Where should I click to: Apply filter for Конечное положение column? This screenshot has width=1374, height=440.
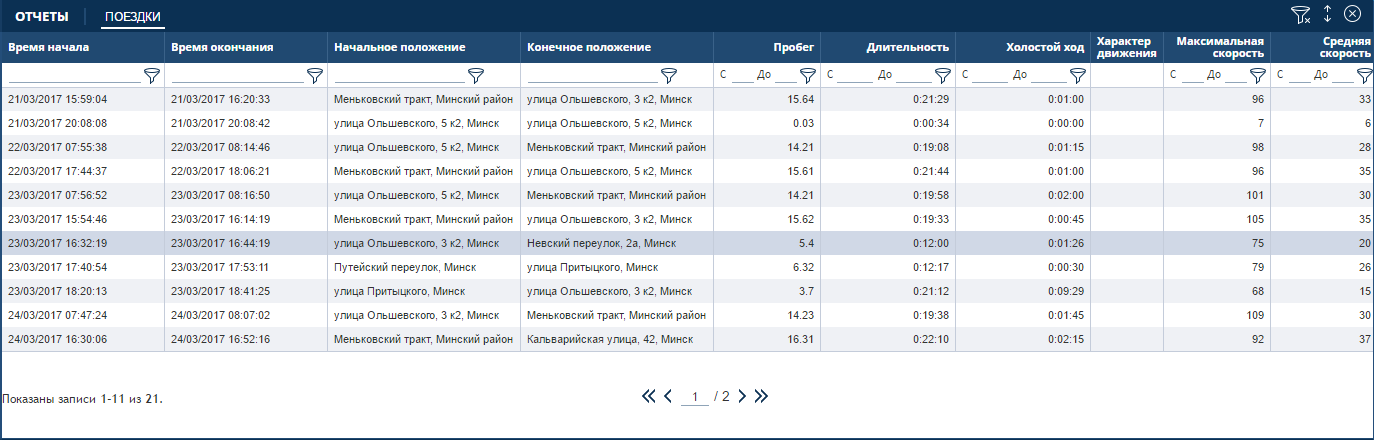click(669, 75)
